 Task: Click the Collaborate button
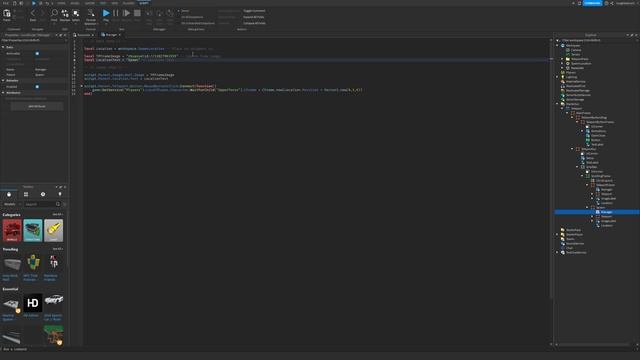pos(592,3)
